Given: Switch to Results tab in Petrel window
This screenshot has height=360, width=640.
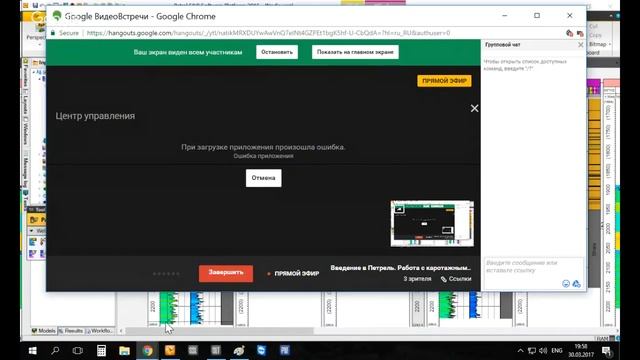Looking at the screenshot, I should pos(71,331).
